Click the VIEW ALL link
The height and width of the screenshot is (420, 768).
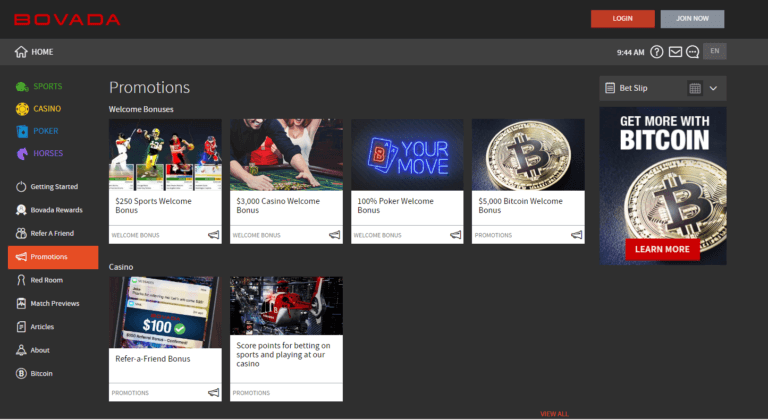554,414
